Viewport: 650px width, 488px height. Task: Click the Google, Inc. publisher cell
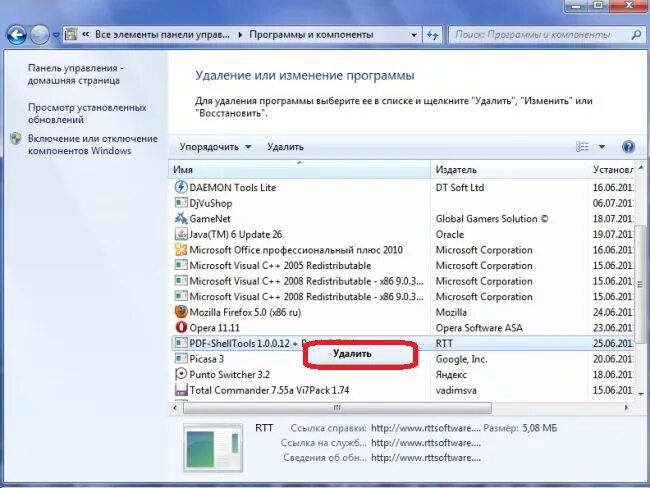point(461,359)
